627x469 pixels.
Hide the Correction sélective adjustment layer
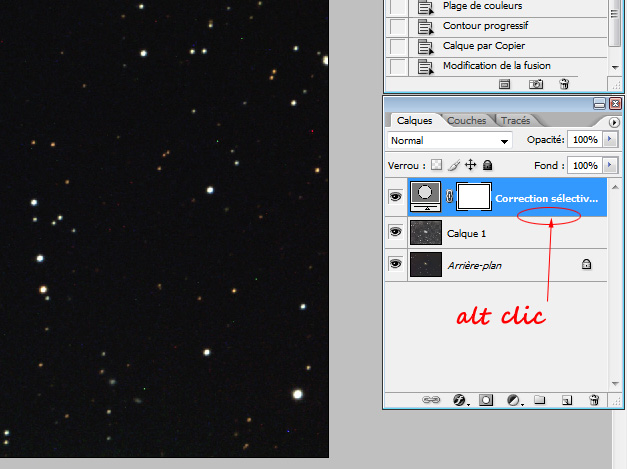(x=395, y=197)
